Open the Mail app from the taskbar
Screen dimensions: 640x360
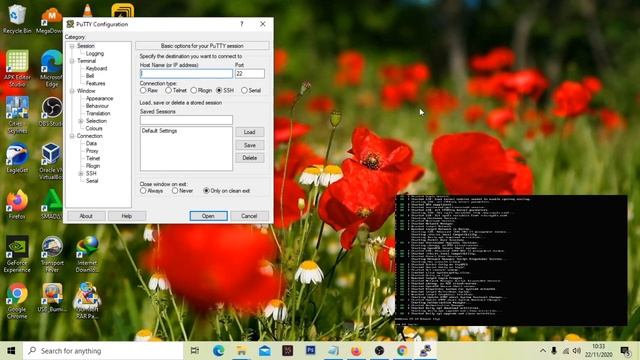coord(264,351)
